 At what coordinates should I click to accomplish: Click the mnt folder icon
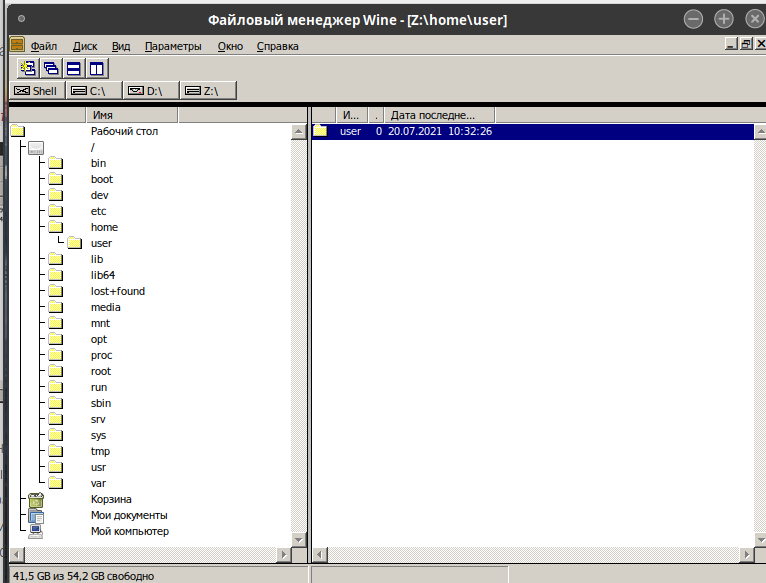[56, 323]
